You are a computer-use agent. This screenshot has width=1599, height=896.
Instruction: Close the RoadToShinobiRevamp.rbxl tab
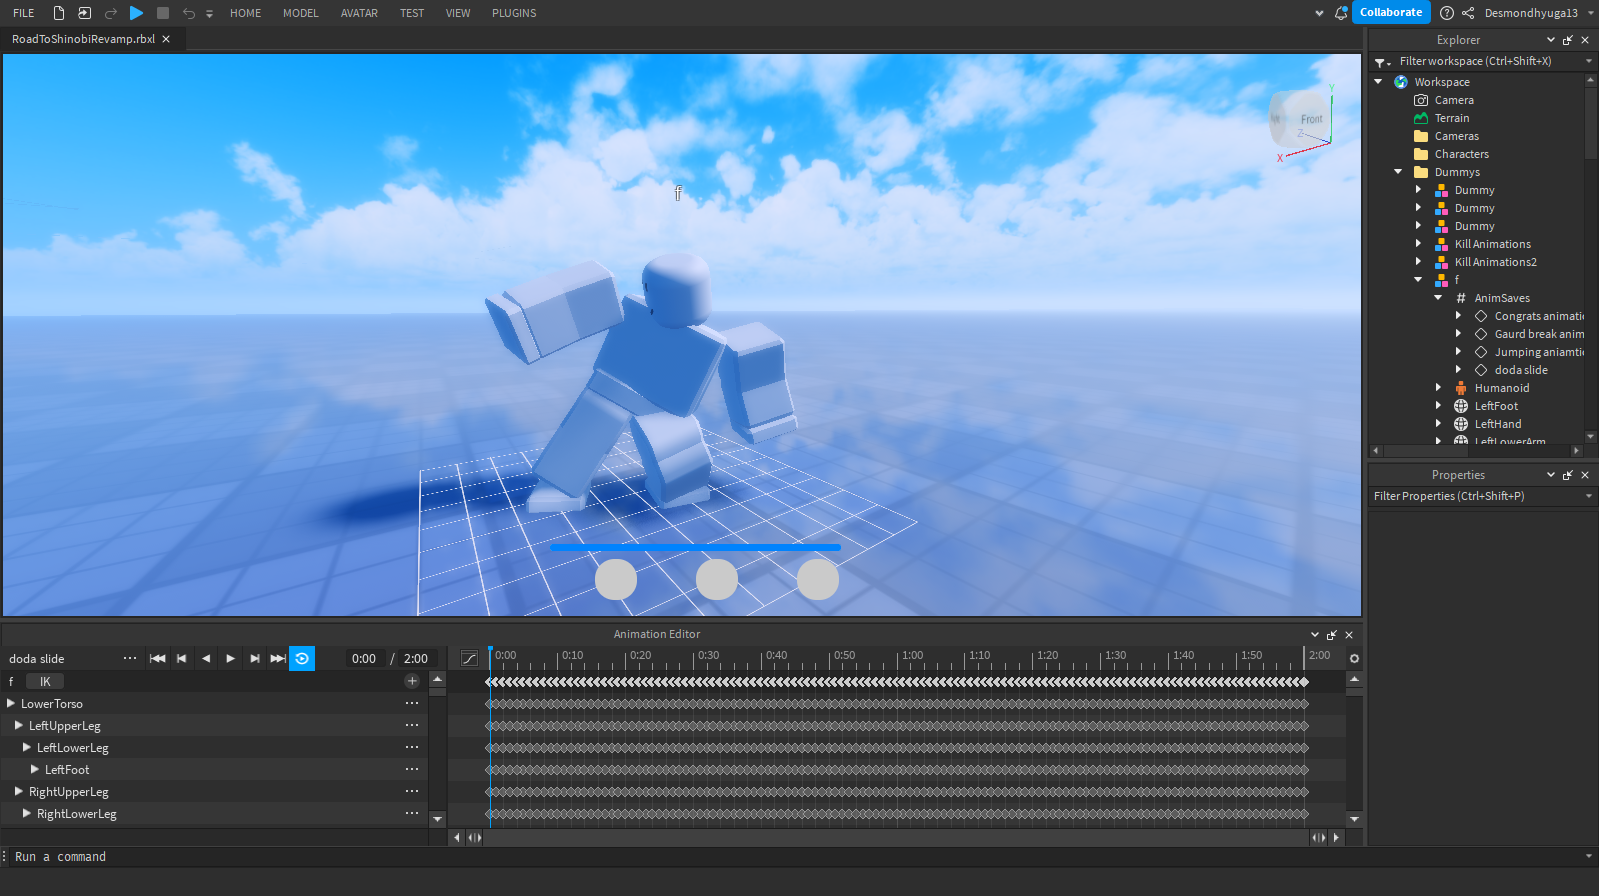tap(166, 39)
